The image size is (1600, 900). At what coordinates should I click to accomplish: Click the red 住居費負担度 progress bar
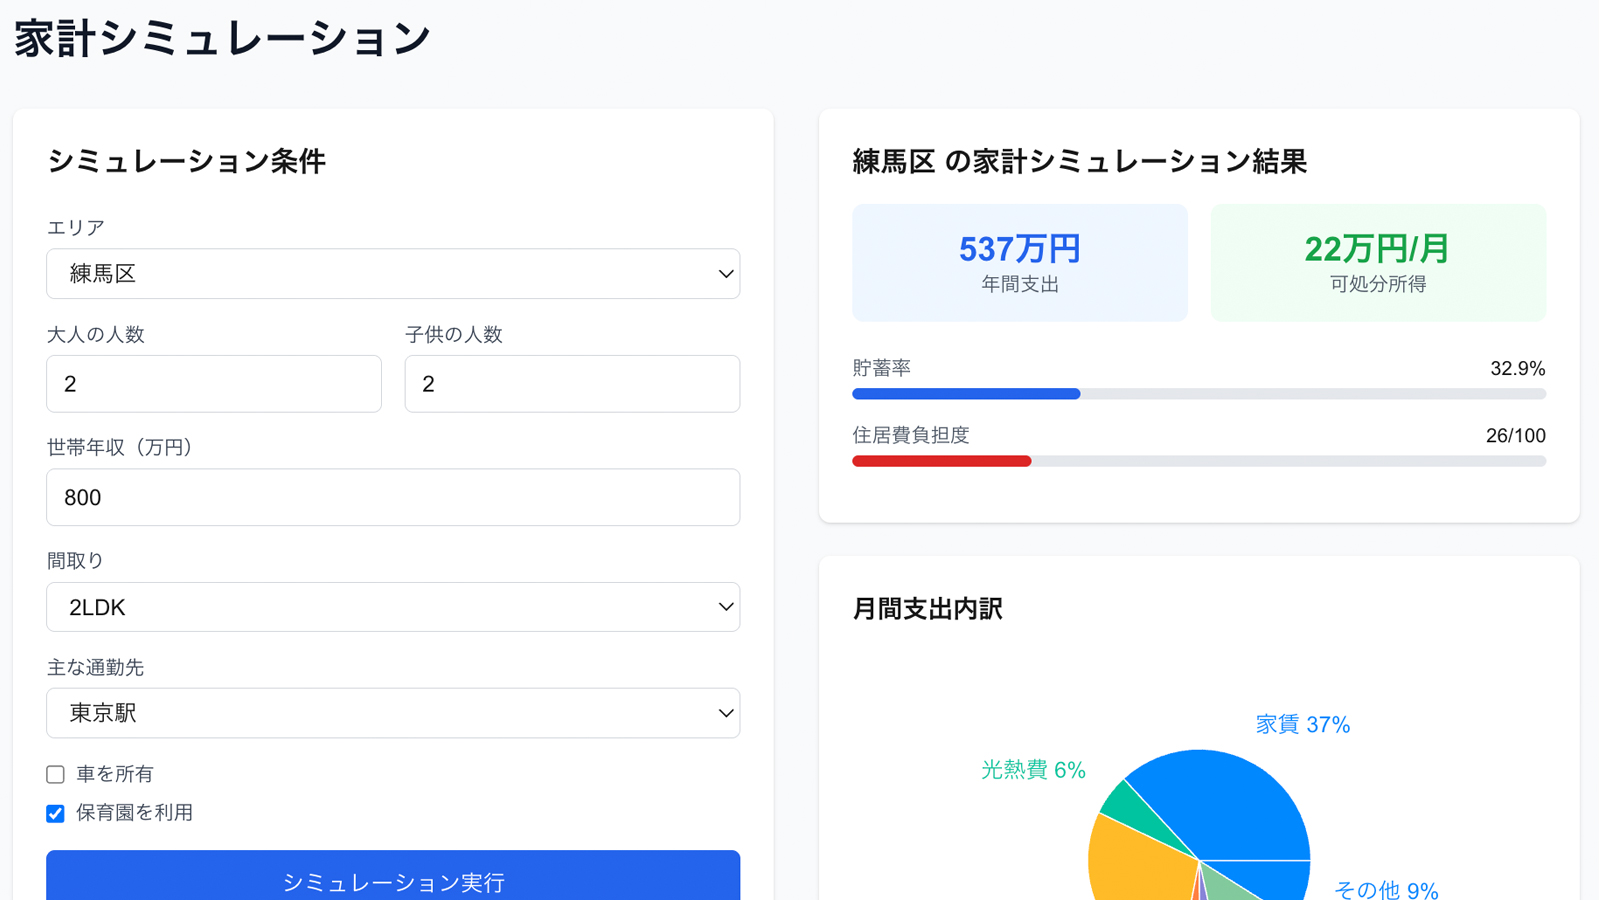point(941,461)
